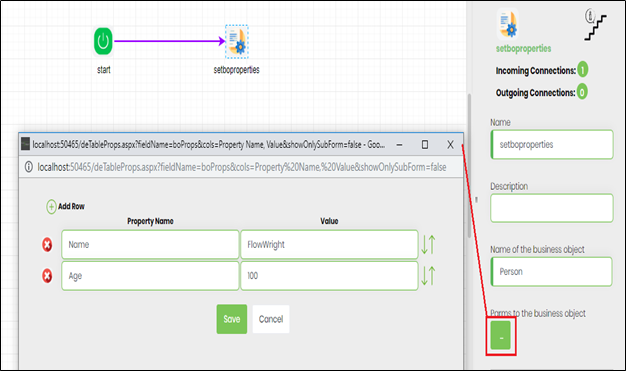Reorder the Age row with arrows

coord(428,276)
